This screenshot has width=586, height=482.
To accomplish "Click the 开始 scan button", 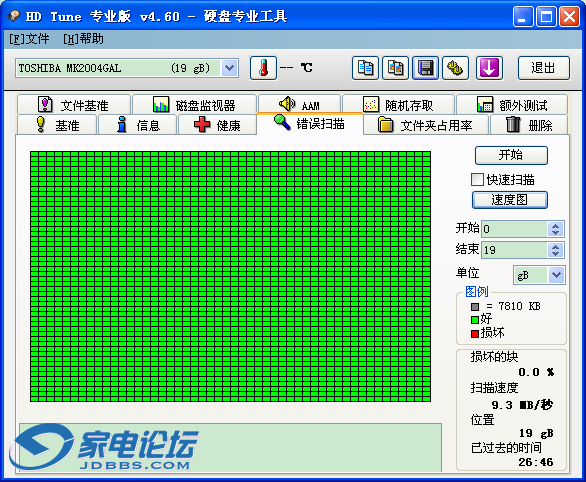I will tap(511, 155).
